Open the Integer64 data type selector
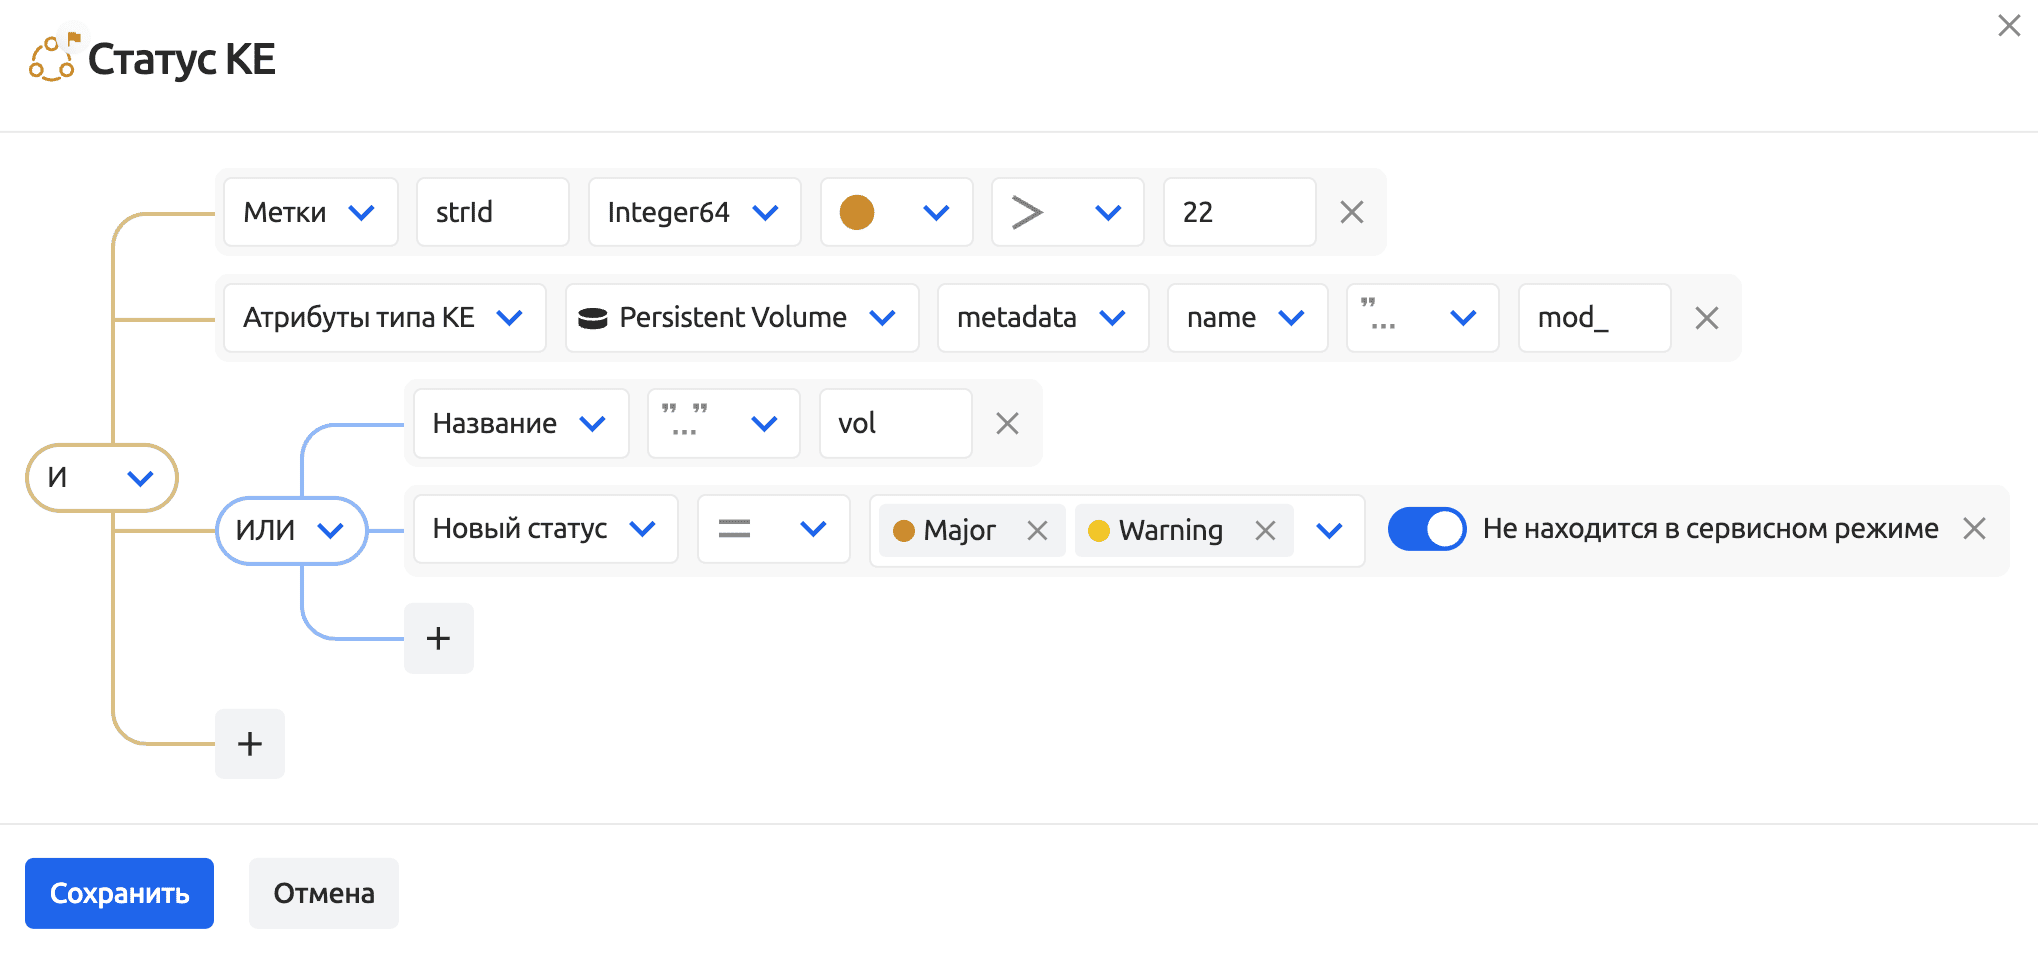The width and height of the screenshot is (2038, 960). coord(694,212)
